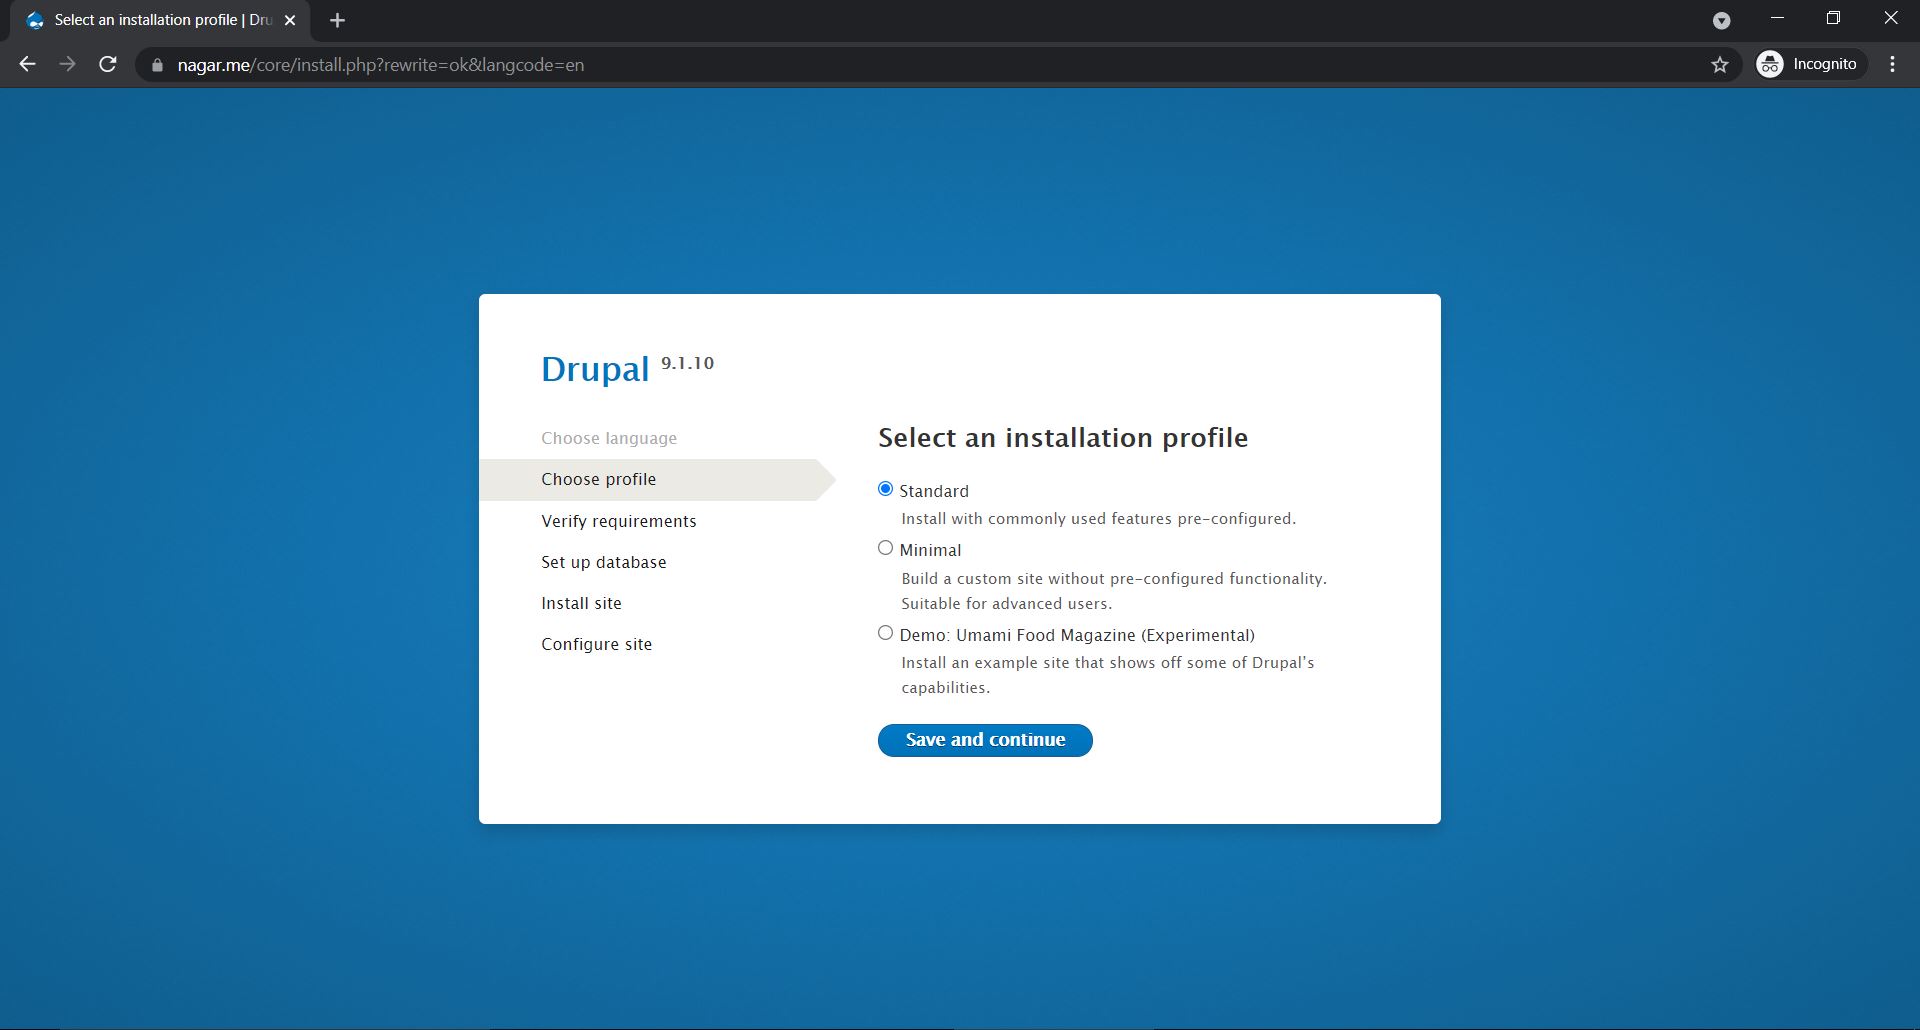The height and width of the screenshot is (1030, 1920).
Task: Click the browser back arrow
Action: click(x=26, y=64)
